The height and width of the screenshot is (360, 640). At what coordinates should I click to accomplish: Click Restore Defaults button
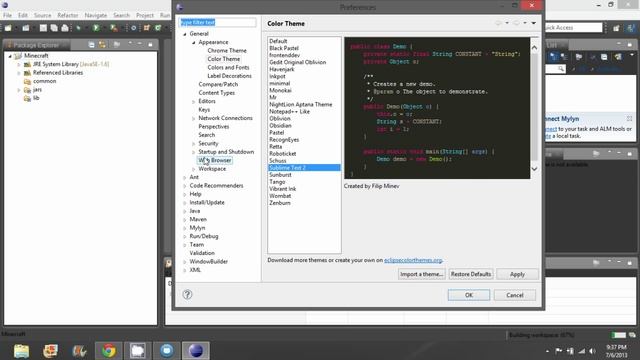click(471, 274)
